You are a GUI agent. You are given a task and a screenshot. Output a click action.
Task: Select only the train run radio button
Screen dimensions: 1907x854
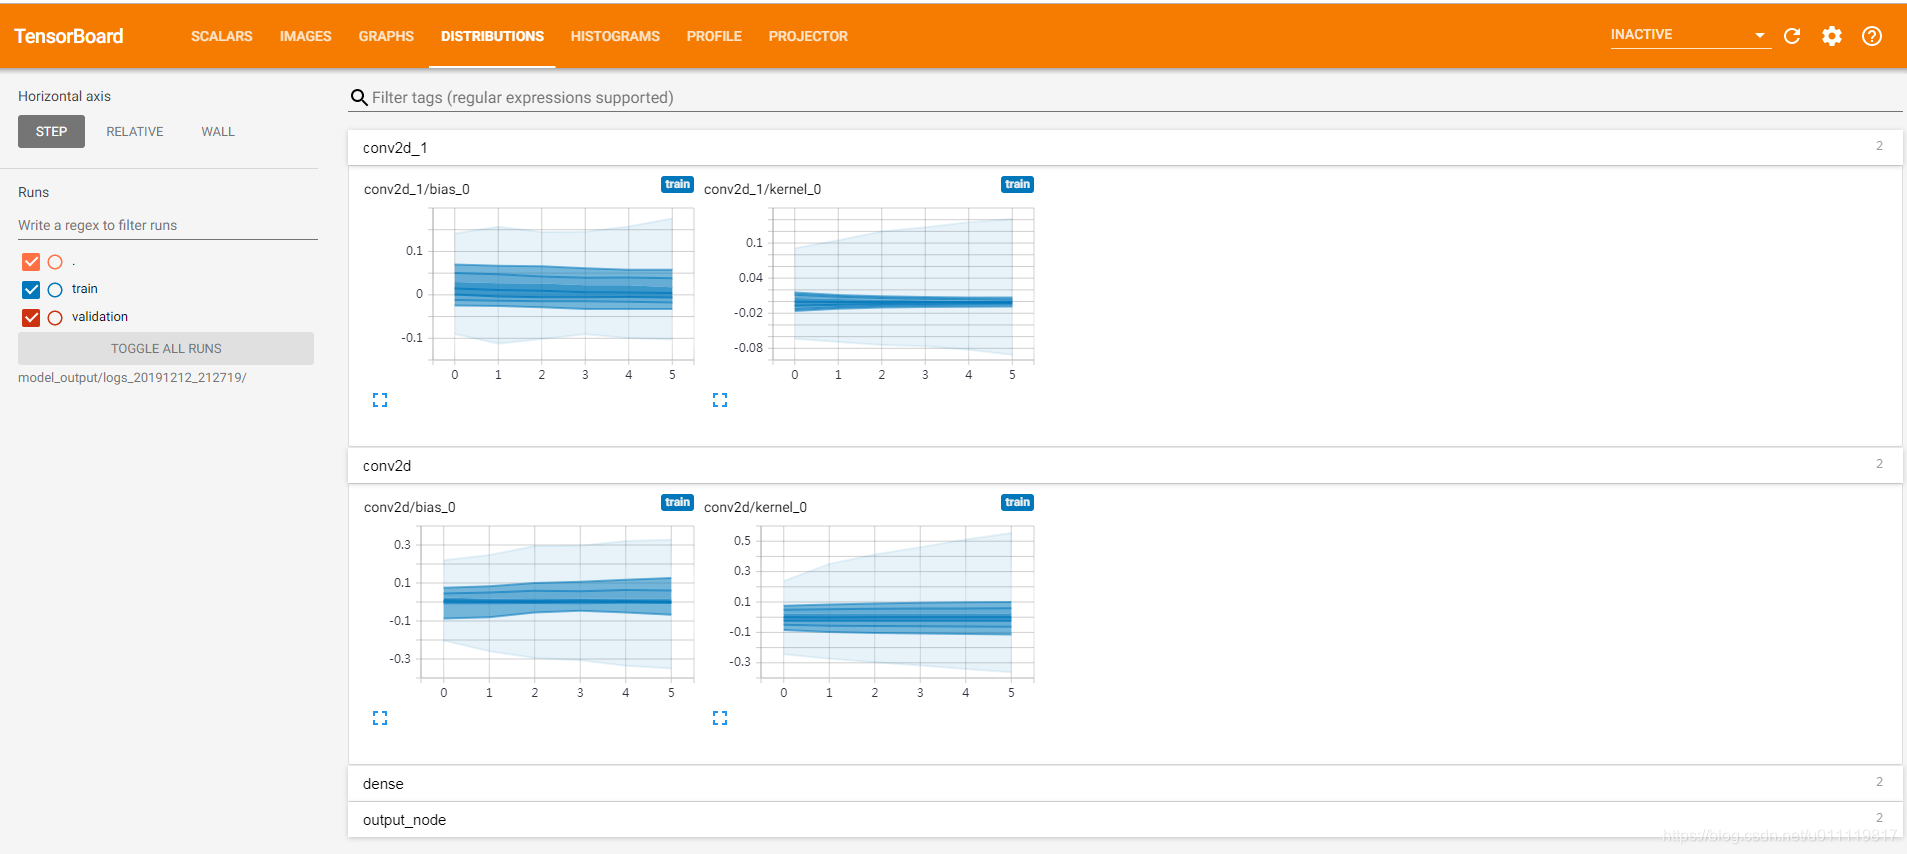pyautogui.click(x=55, y=290)
